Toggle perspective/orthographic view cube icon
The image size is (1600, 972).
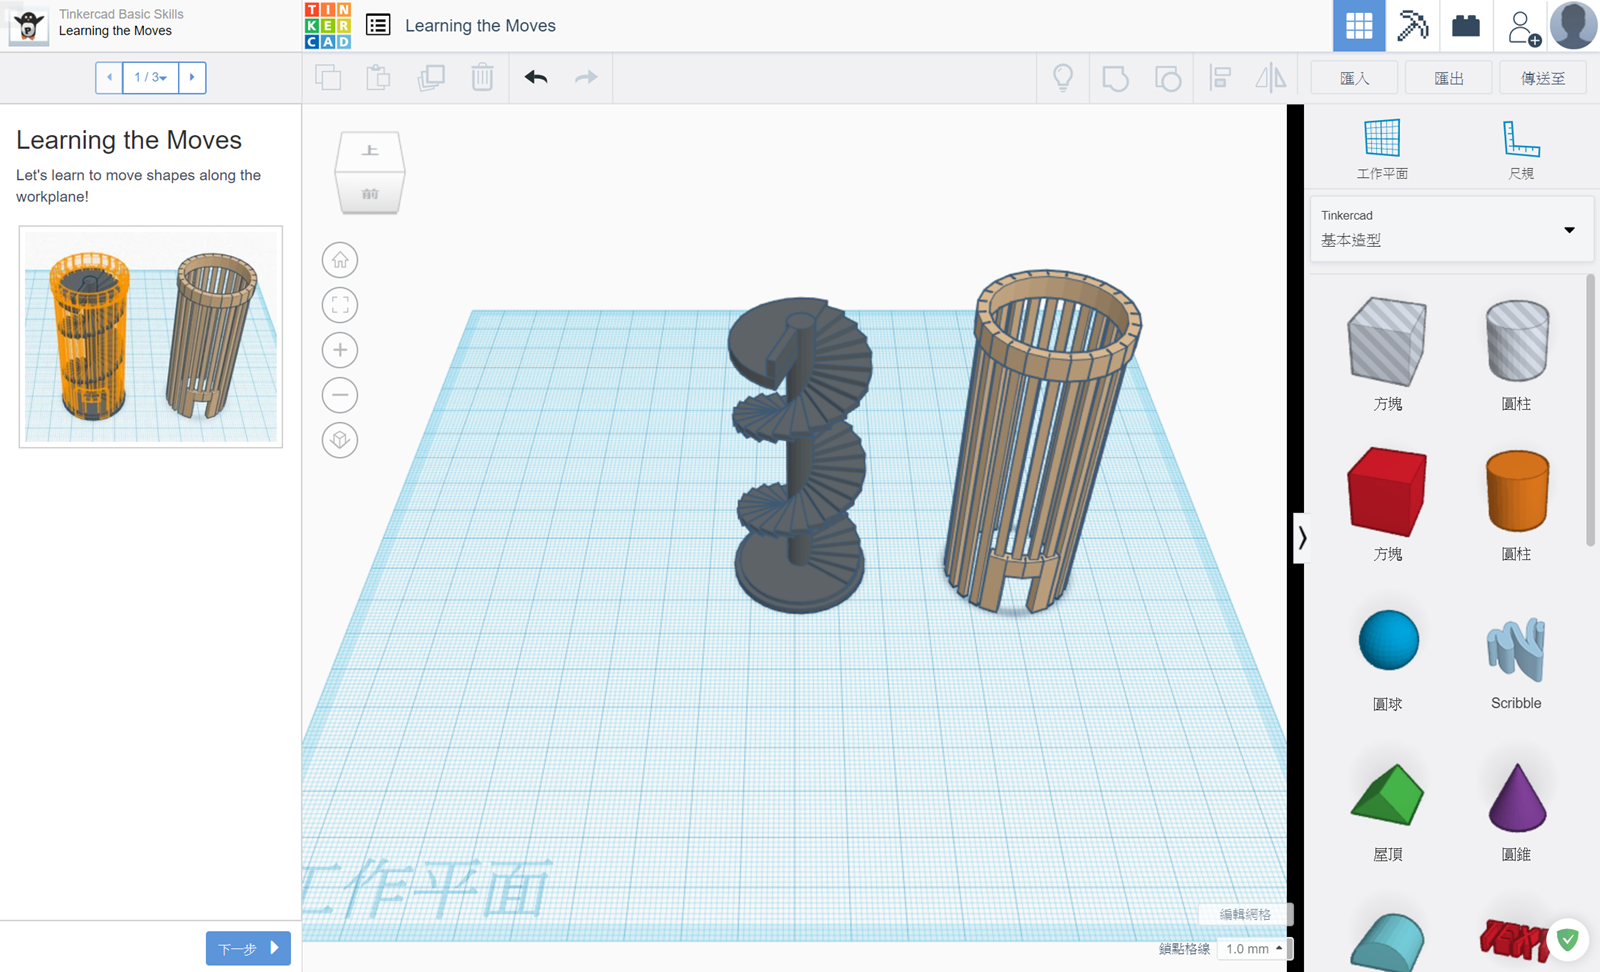pyautogui.click(x=340, y=440)
